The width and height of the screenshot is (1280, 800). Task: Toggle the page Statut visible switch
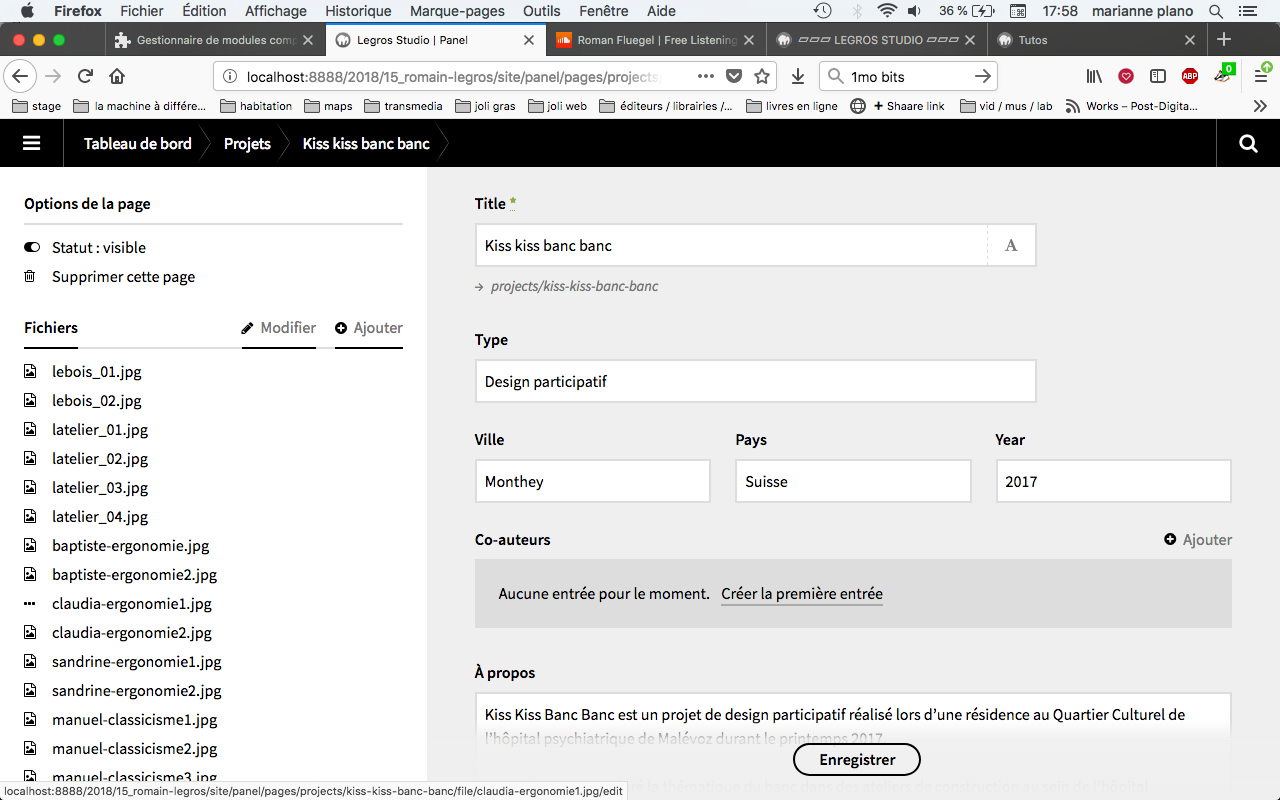coord(32,248)
